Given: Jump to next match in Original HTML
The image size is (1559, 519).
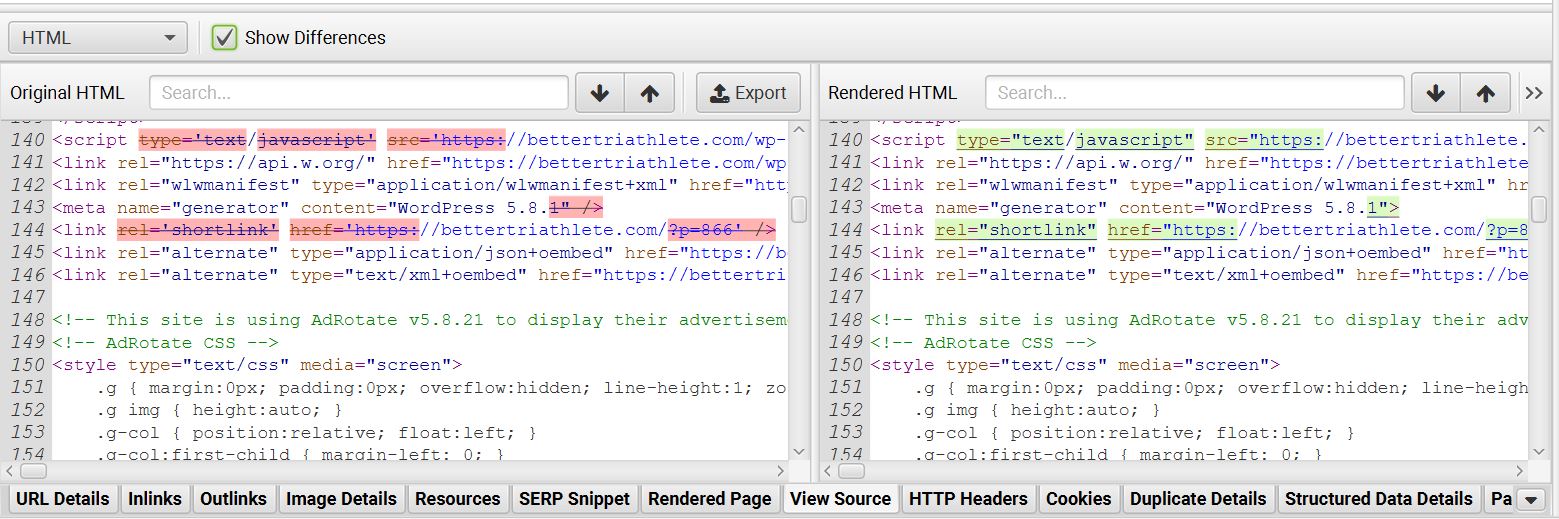Looking at the screenshot, I should point(600,93).
